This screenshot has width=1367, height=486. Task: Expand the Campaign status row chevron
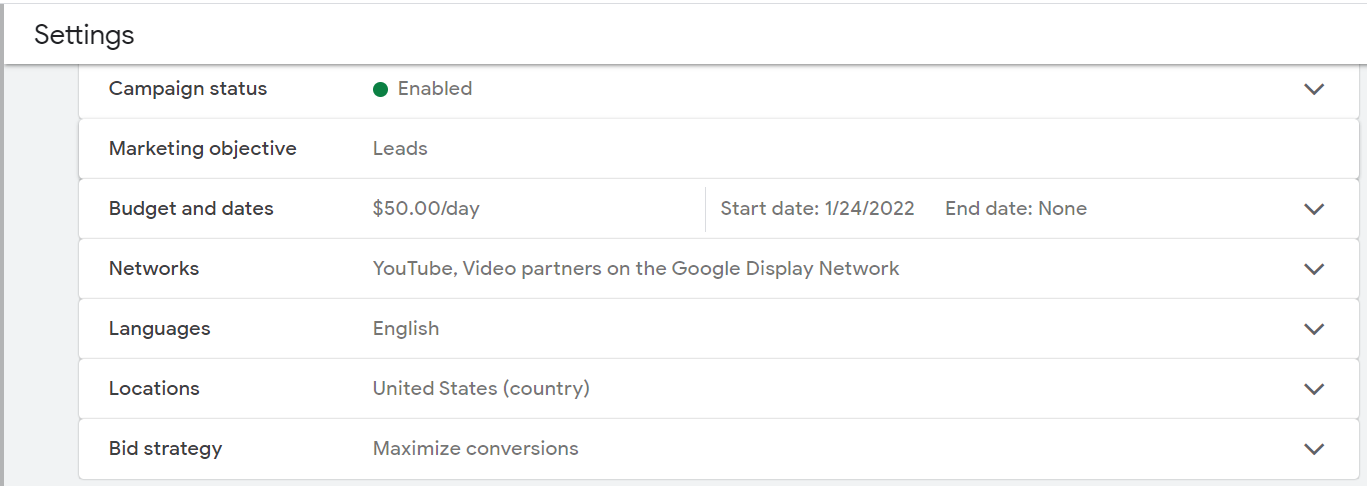coord(1314,89)
